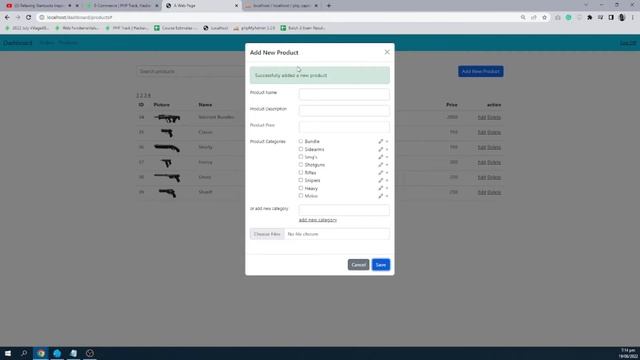Check the Smg's category checkbox

[301, 157]
